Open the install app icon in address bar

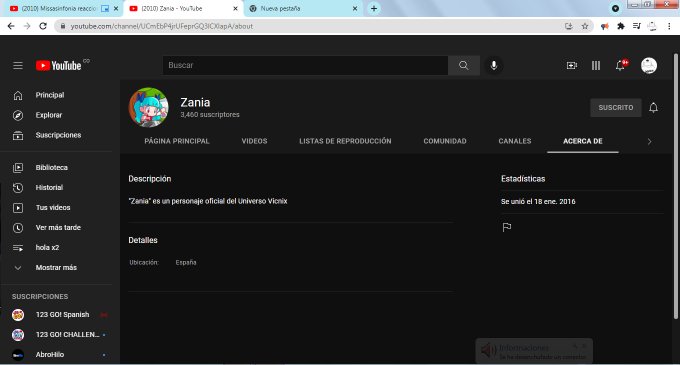(x=569, y=26)
